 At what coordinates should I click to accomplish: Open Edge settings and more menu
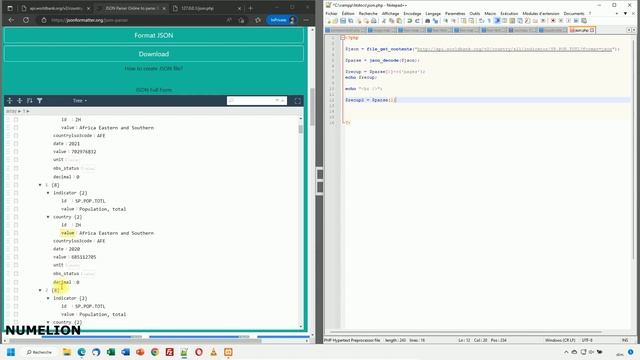[306, 20]
